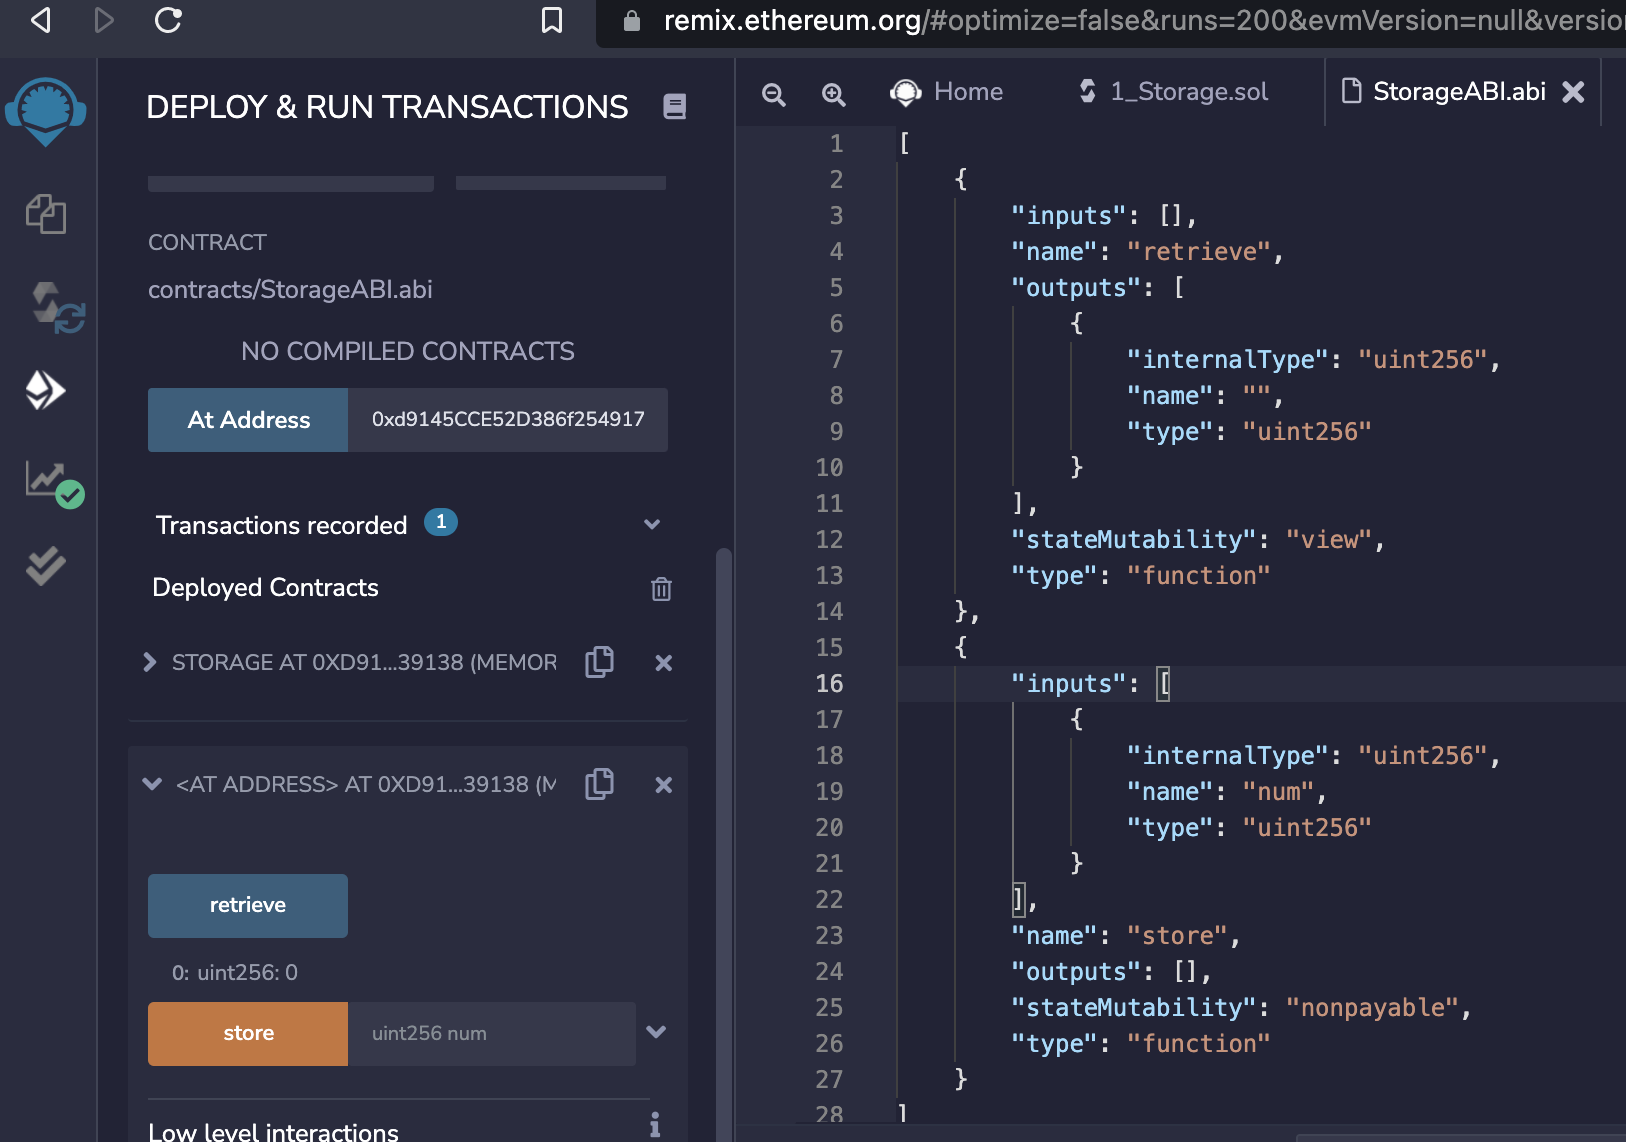Open the Solidity unit testing panel

click(48, 567)
